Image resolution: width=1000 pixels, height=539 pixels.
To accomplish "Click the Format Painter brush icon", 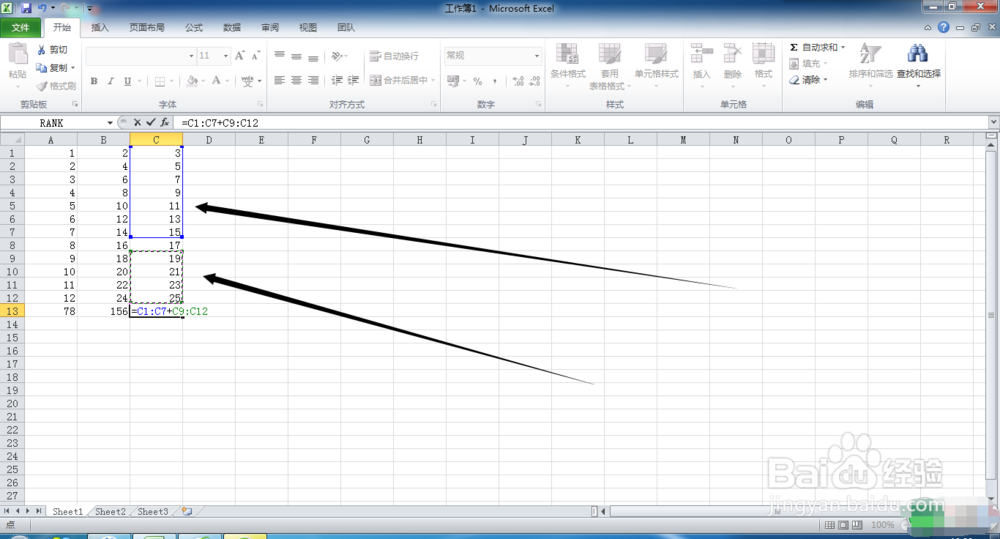I will click(42, 85).
